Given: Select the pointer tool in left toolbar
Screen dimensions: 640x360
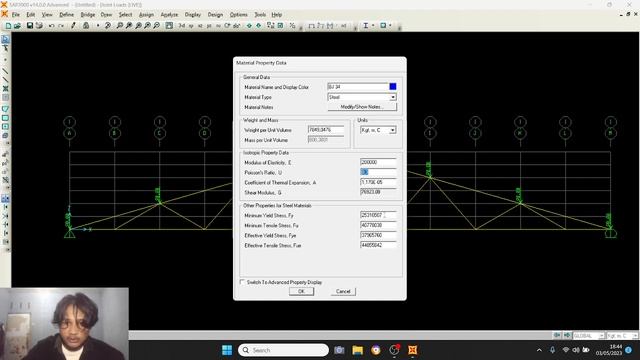Looking at the screenshot, I should pyautogui.click(x=5, y=39).
